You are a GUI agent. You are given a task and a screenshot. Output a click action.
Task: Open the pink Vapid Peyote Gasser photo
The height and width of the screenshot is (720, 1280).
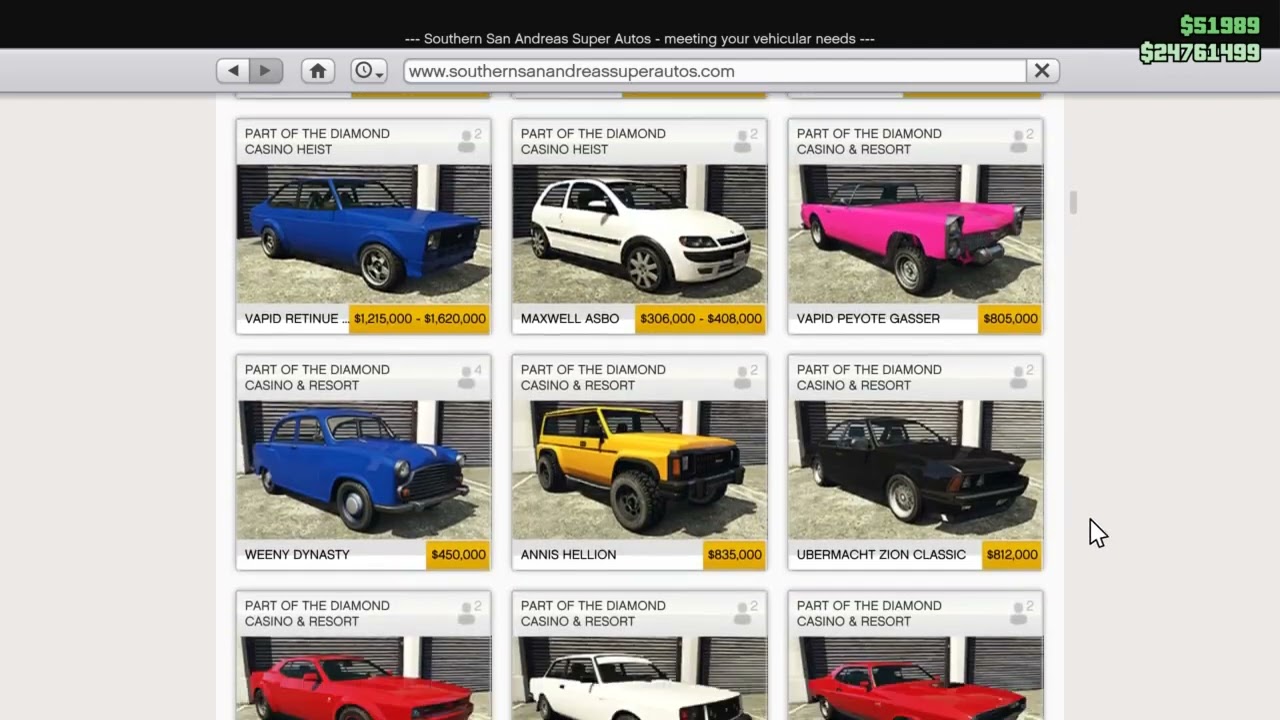click(916, 234)
